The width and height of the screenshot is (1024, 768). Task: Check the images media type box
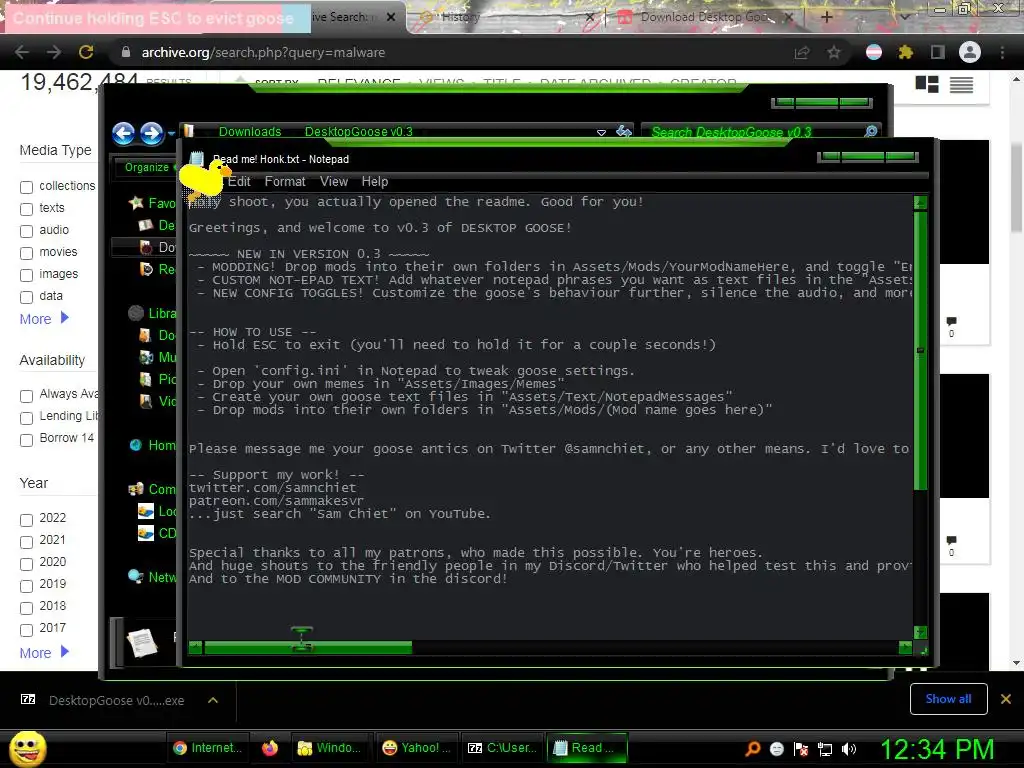click(x=26, y=275)
